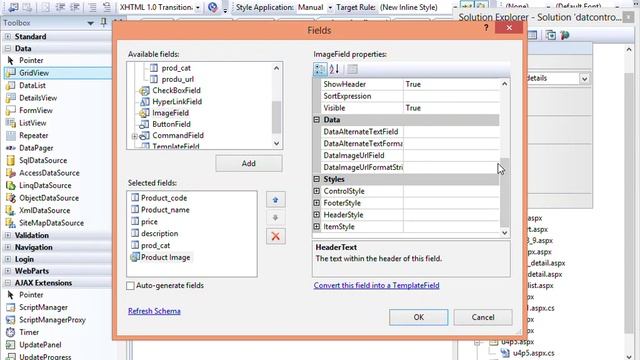640x360 pixels.
Task: Expand the WebParts toolbox section
Action: [x=8, y=271]
